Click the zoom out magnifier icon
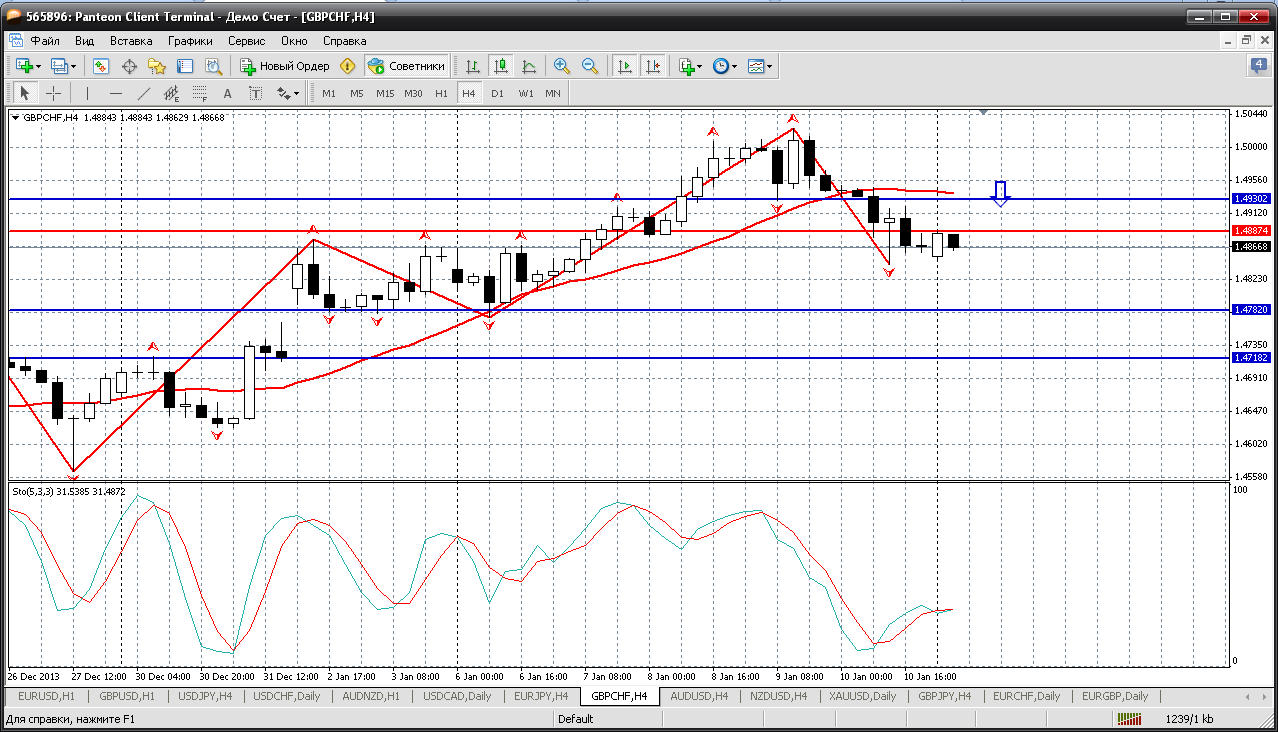Viewport: 1278px width, 732px height. pos(590,66)
